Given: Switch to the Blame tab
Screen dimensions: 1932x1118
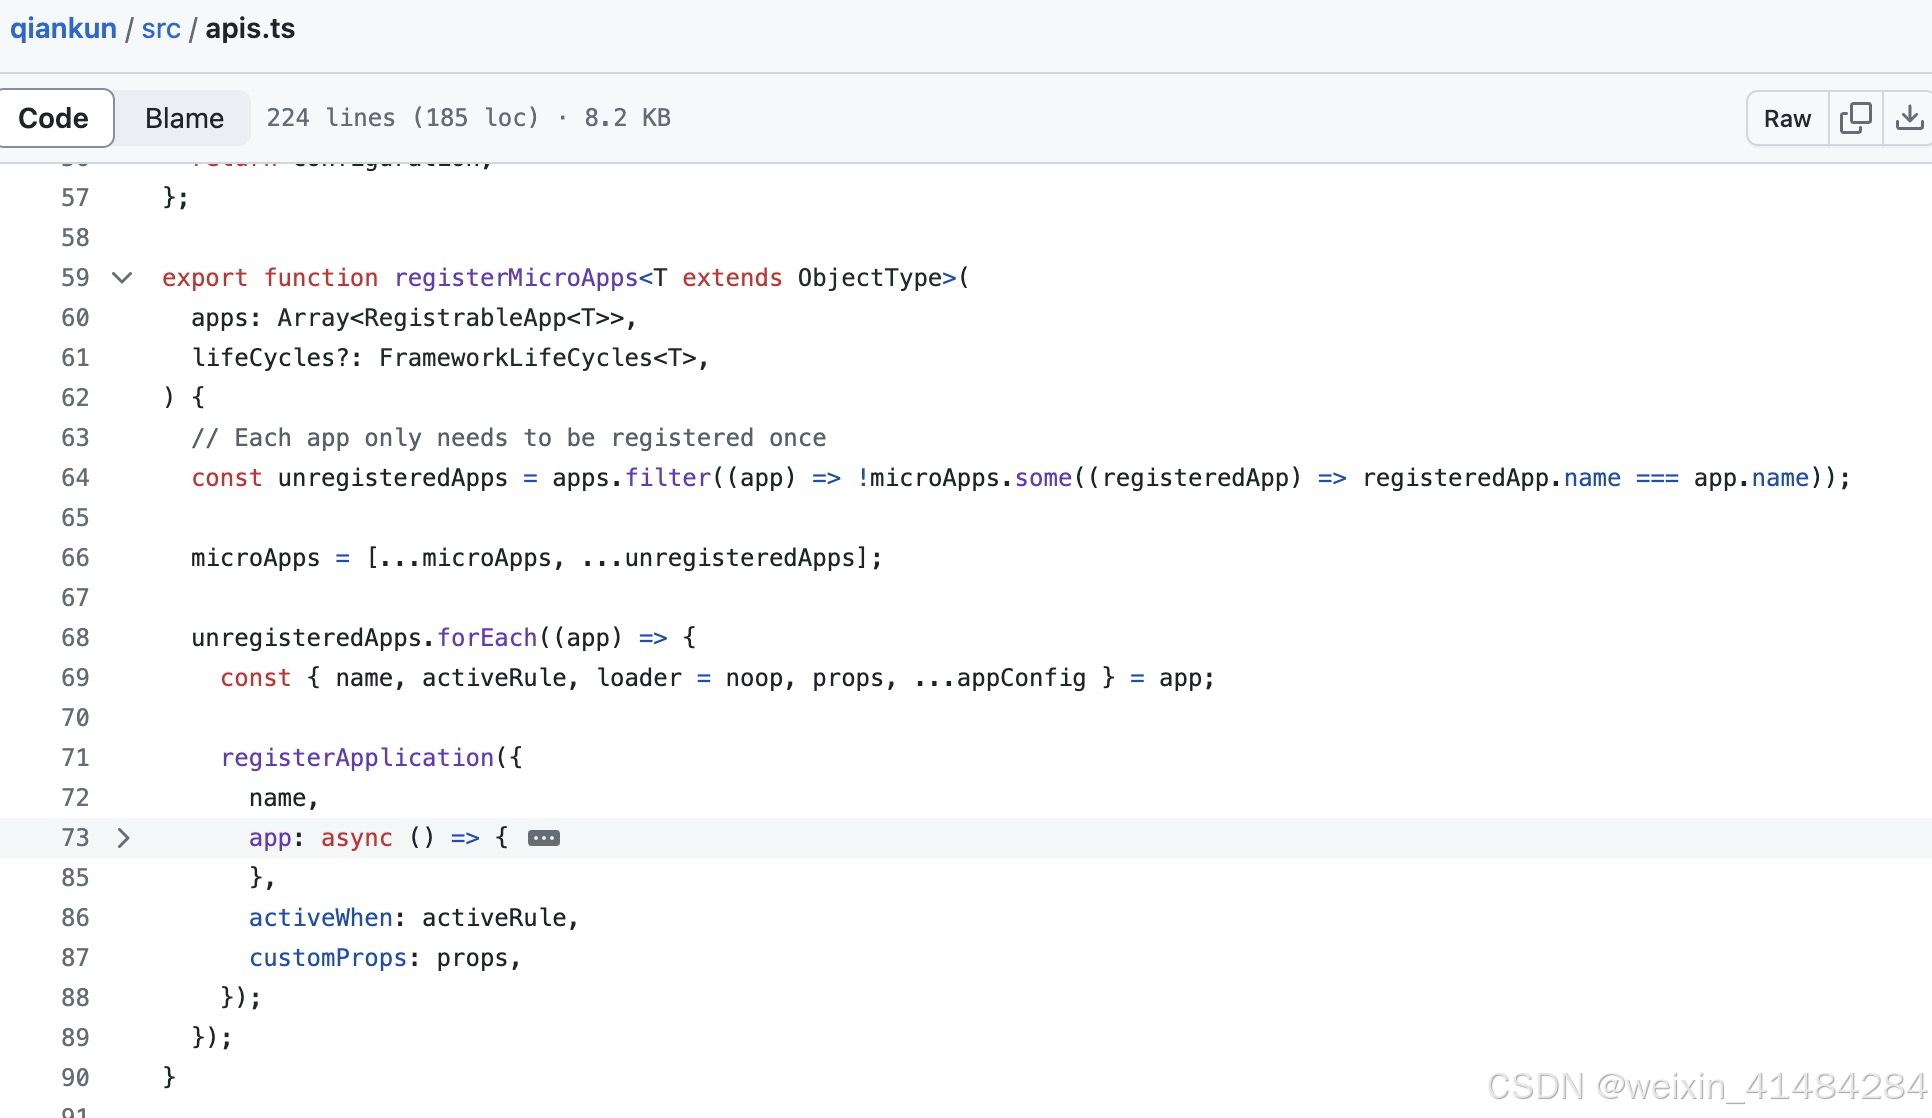Looking at the screenshot, I should (x=184, y=118).
